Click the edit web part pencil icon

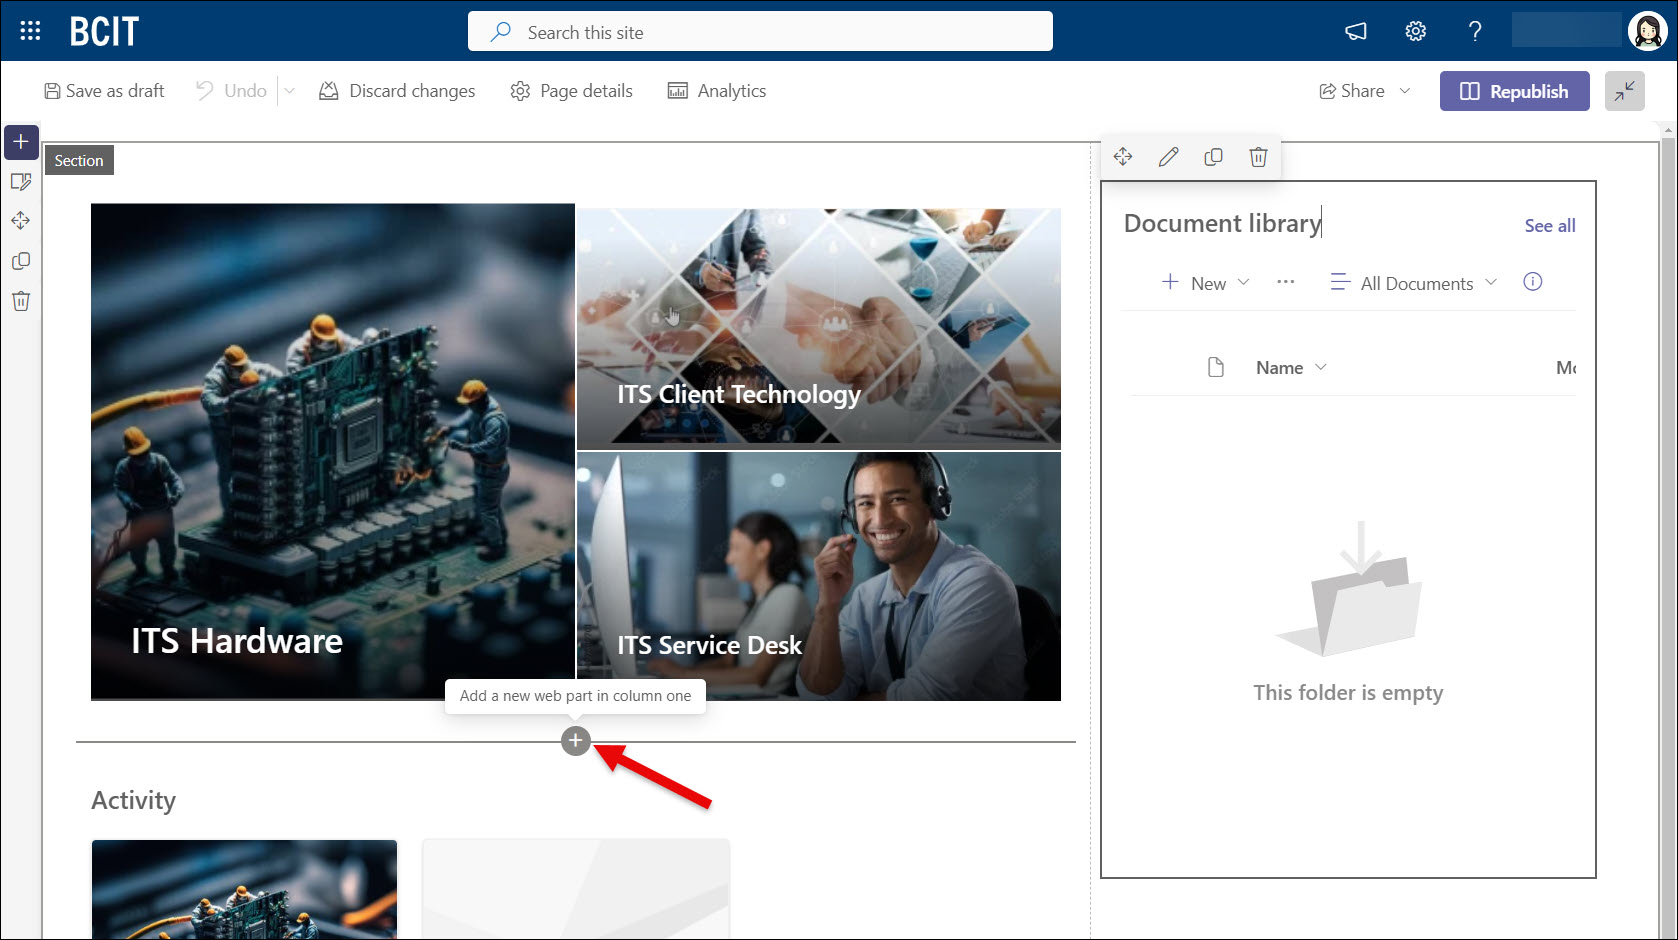pos(1168,157)
